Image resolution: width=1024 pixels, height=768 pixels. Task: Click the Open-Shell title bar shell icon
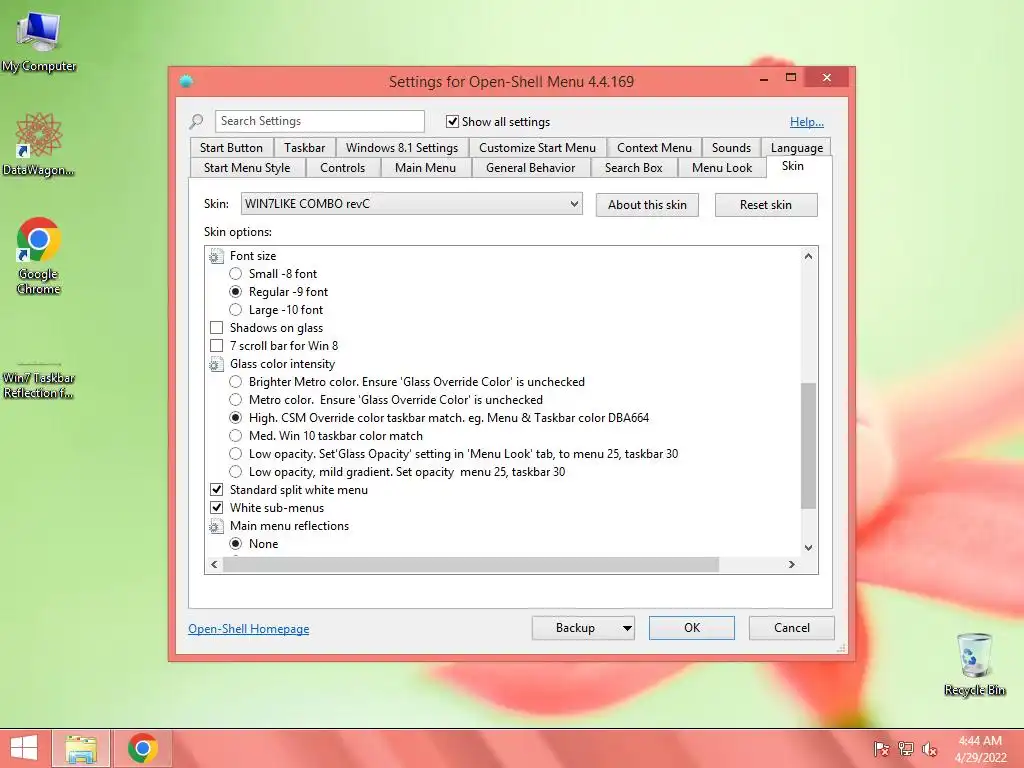pos(187,81)
